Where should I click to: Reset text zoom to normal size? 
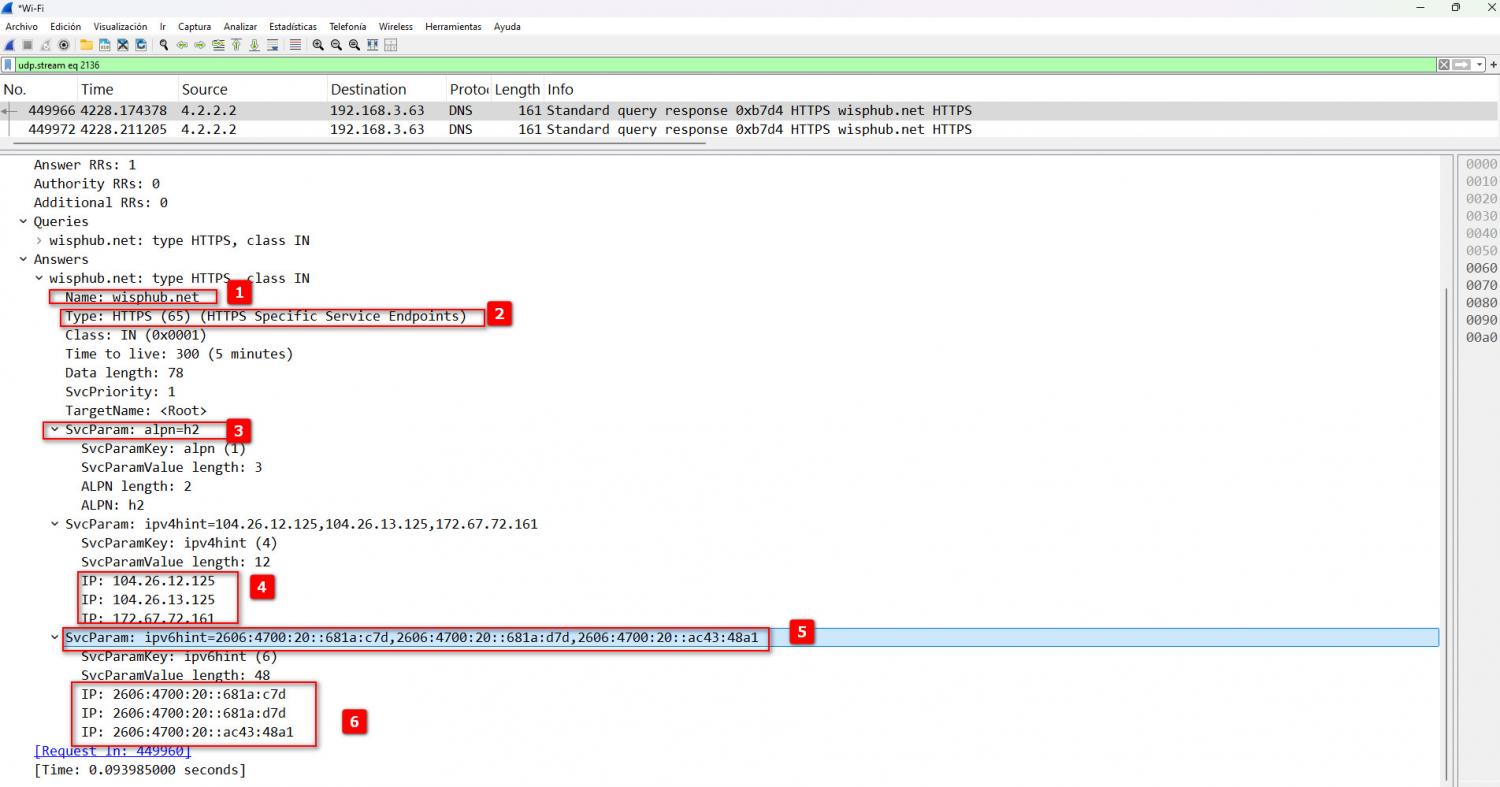354,45
